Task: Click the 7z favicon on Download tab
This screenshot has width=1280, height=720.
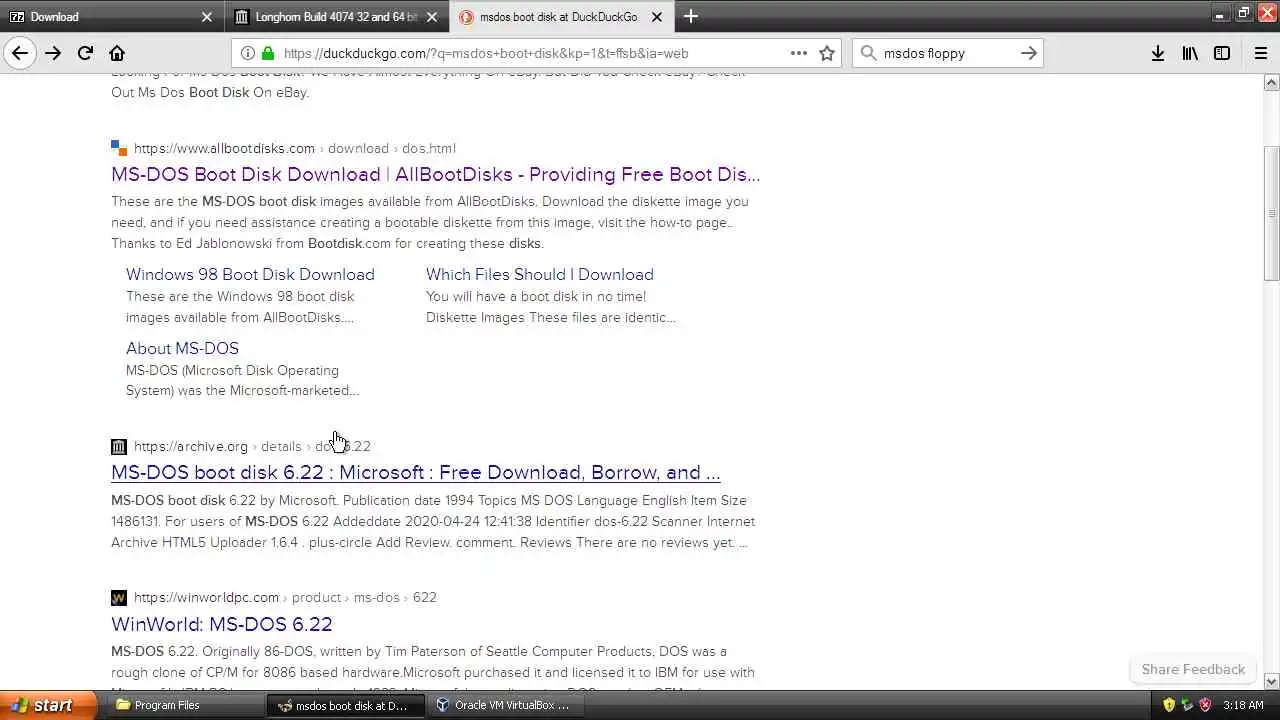Action: (17, 17)
